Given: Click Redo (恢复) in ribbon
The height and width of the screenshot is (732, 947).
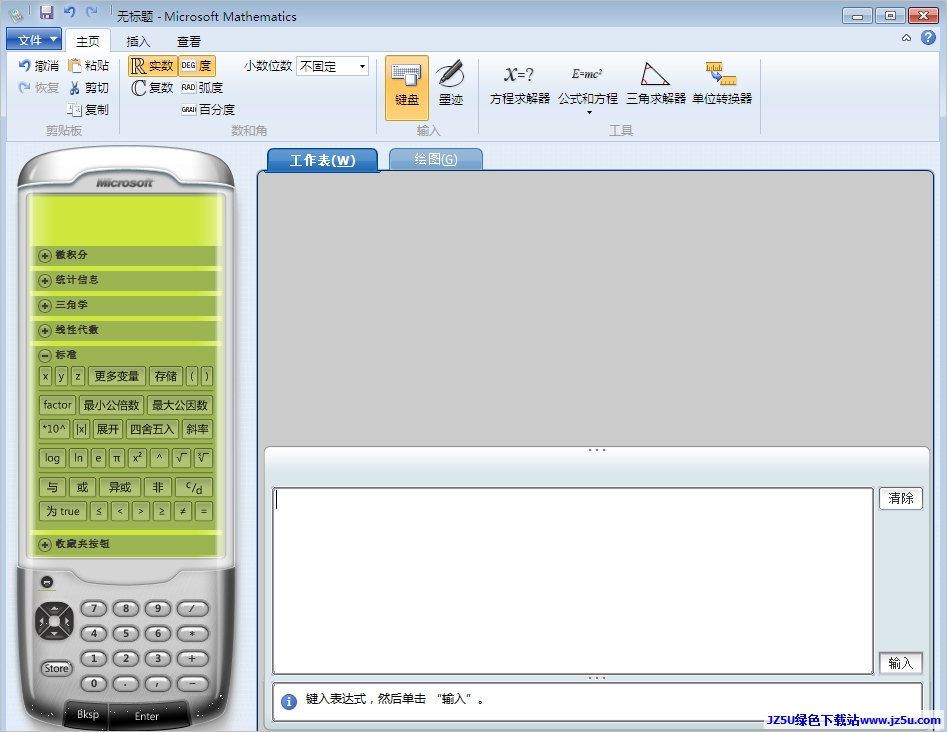Looking at the screenshot, I should [x=39, y=88].
